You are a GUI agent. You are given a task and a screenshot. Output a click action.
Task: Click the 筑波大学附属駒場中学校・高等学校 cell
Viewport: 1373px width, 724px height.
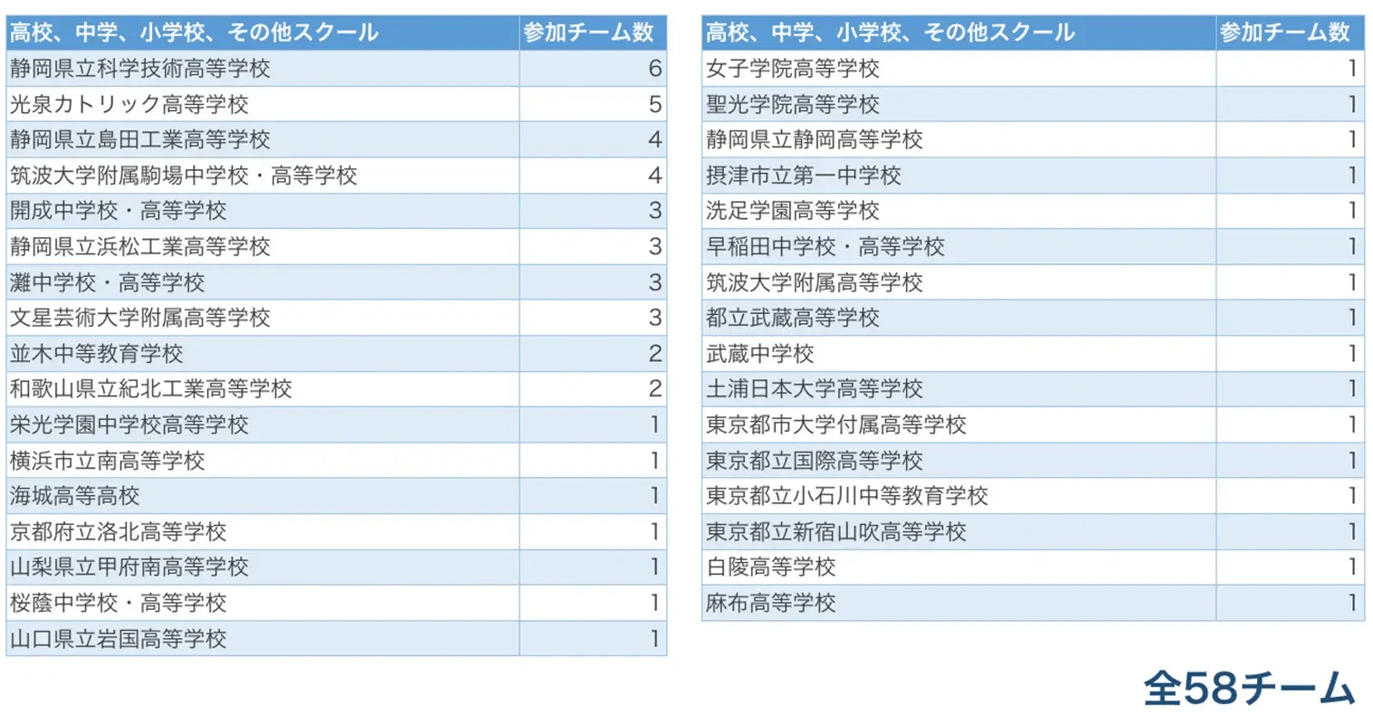pos(183,176)
